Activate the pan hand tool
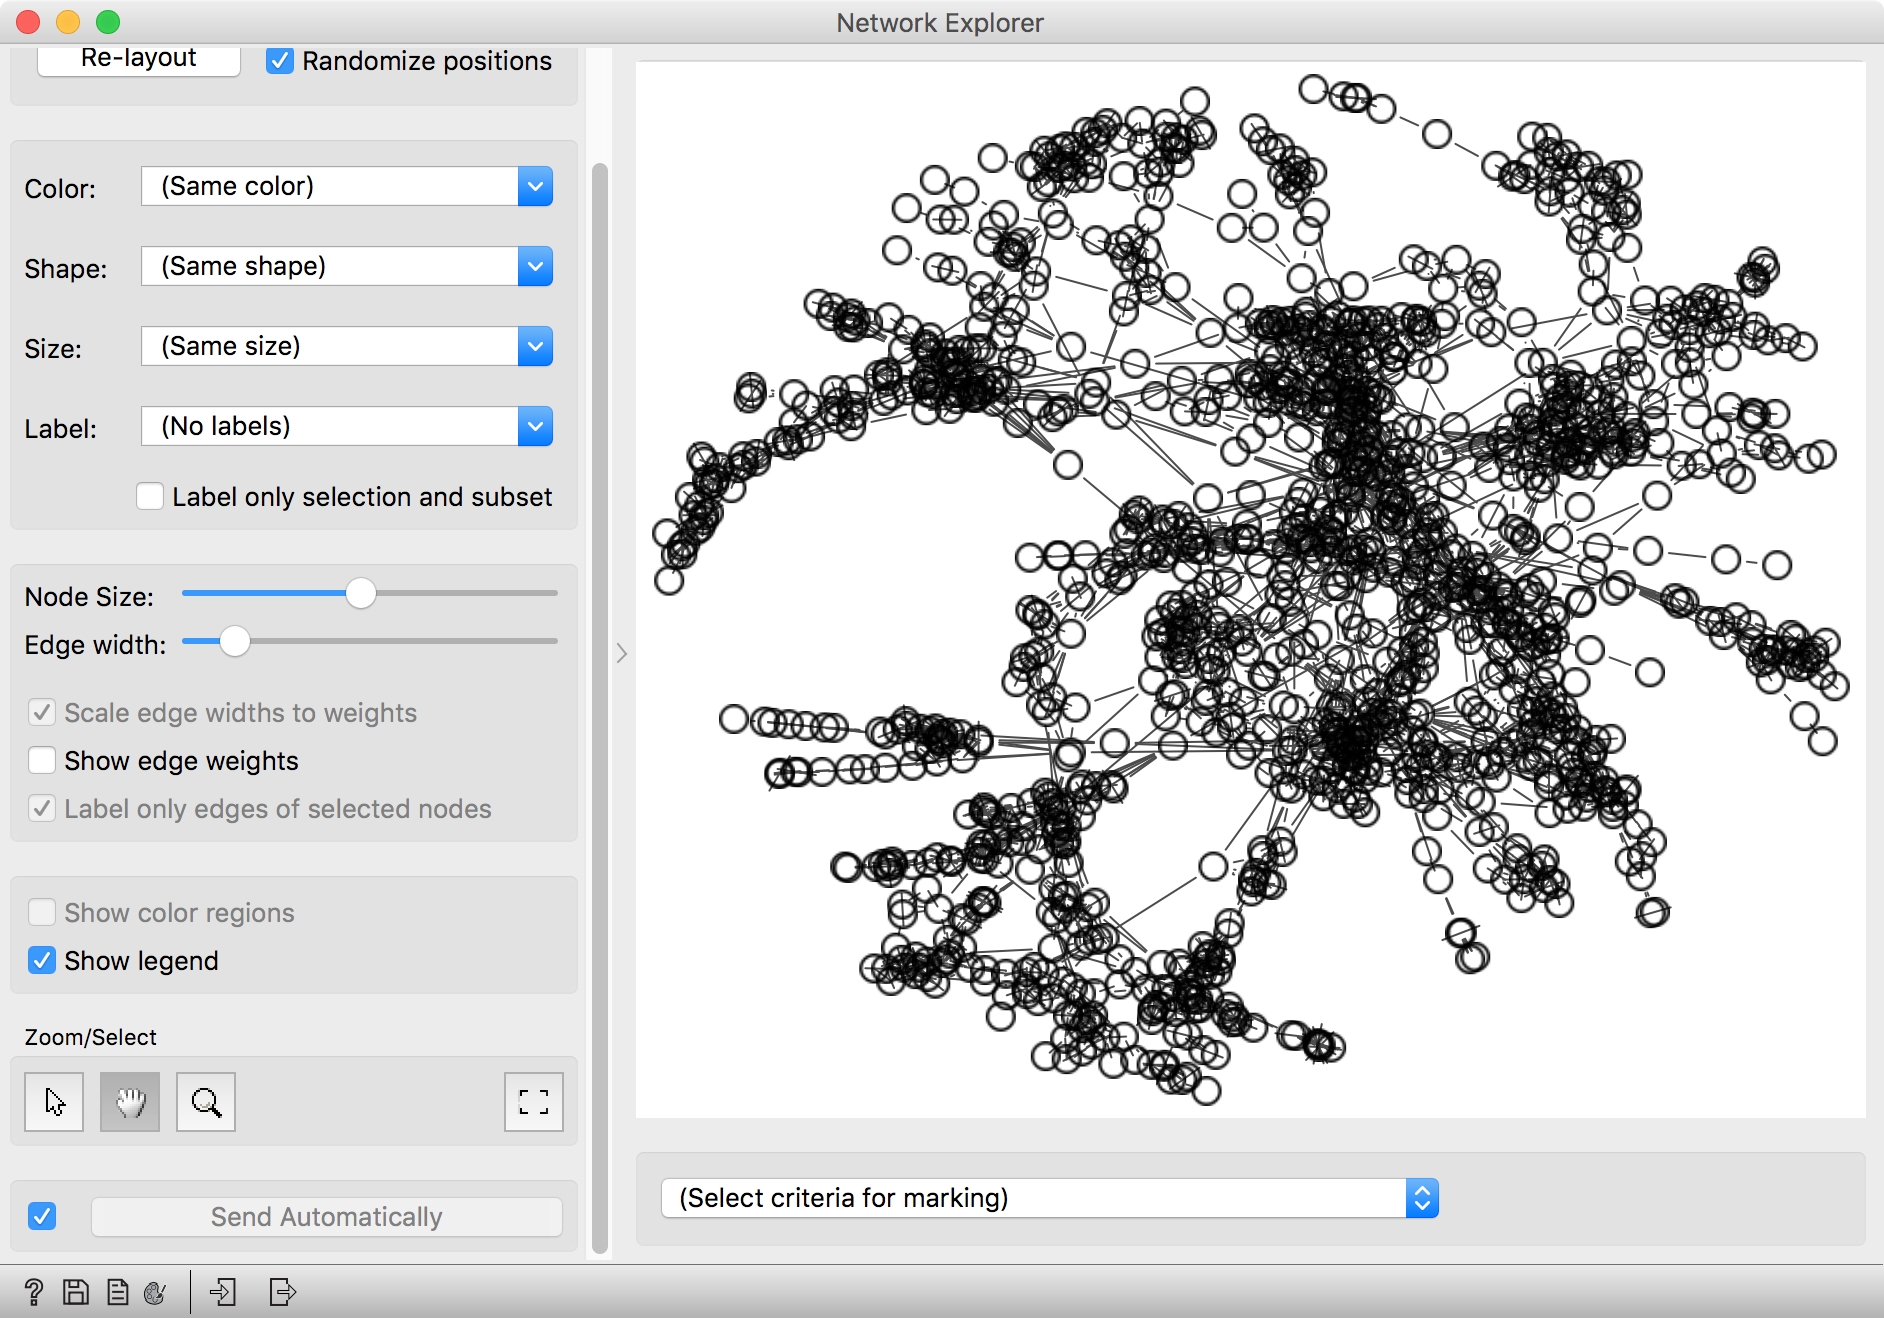 click(x=129, y=1102)
